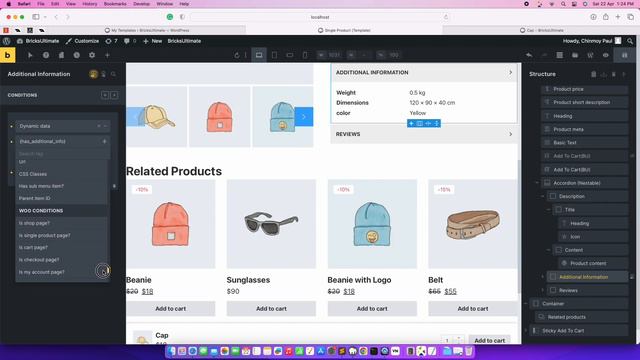Click the Customize link in admin bar

82,41
